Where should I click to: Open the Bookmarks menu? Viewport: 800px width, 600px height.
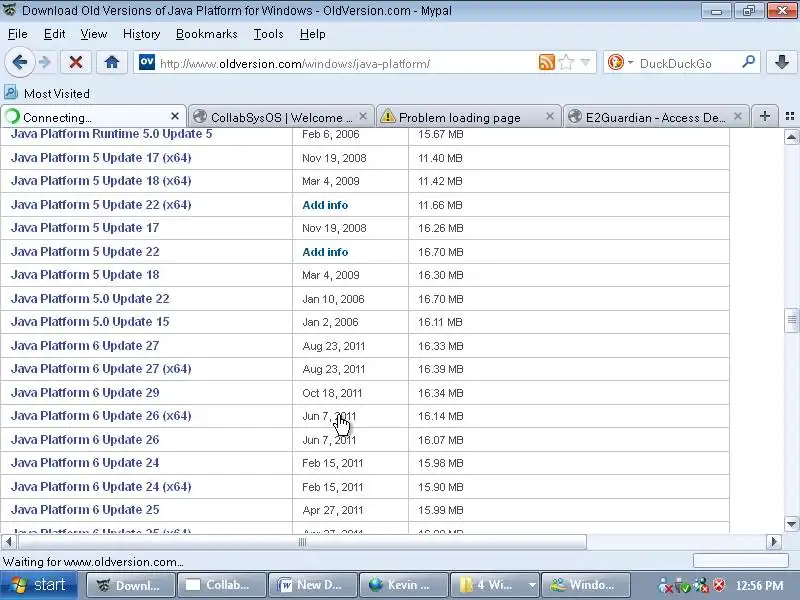tap(207, 34)
